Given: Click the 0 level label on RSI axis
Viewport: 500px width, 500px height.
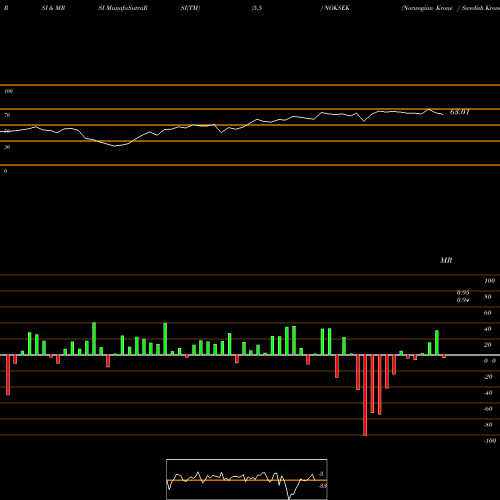Looking at the screenshot, I should (x=5, y=171).
